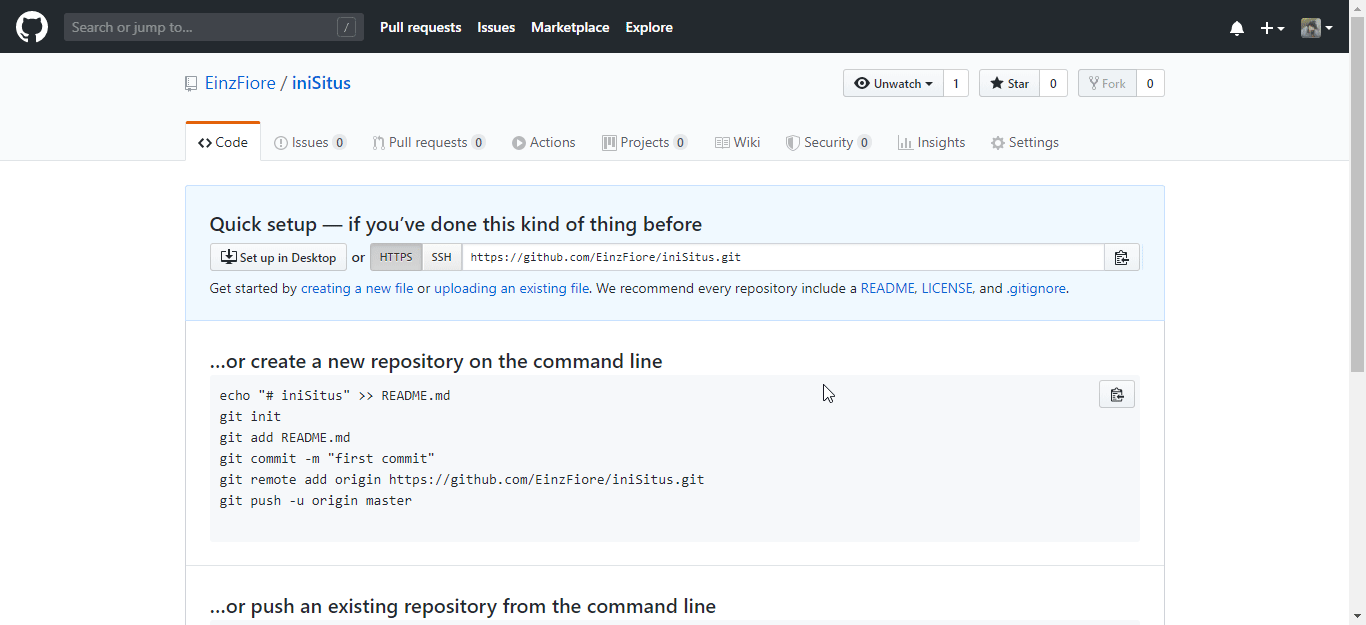
Task: Expand the plus create-new menu
Action: tap(1272, 28)
